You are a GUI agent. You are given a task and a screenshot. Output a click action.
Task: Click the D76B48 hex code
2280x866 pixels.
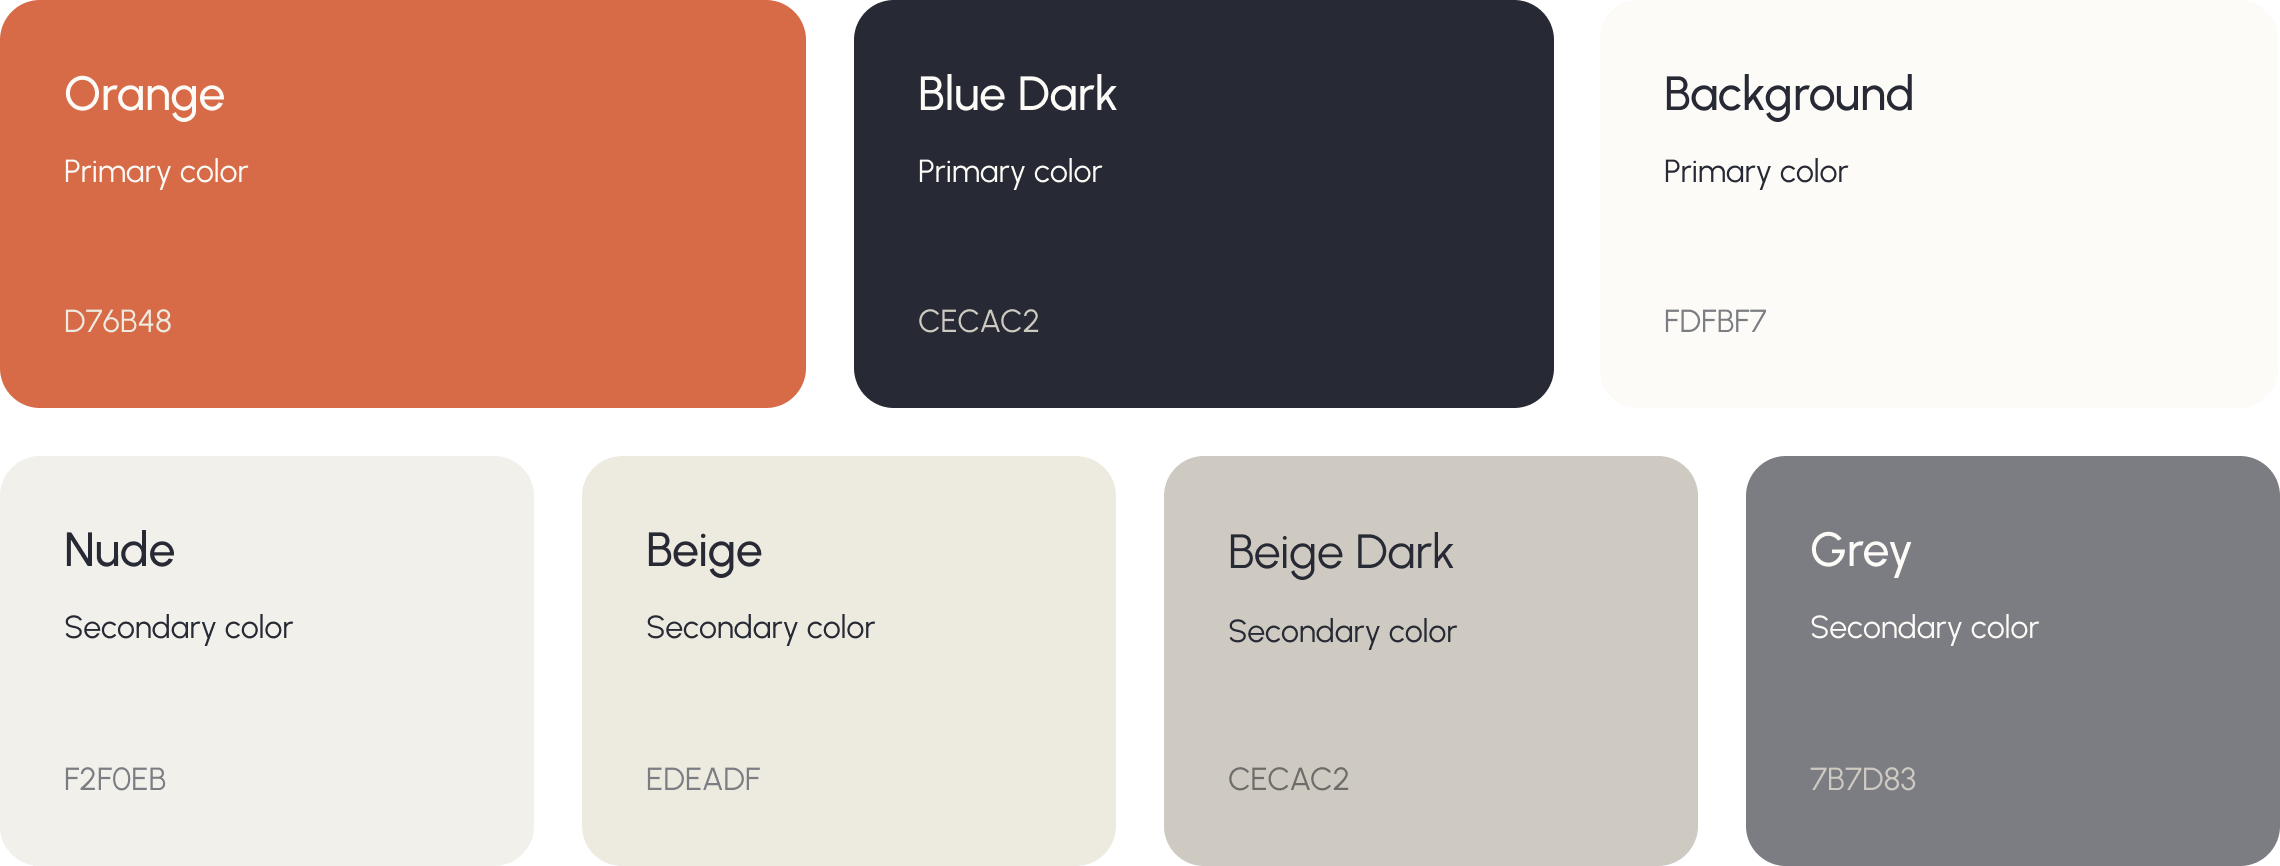click(x=118, y=321)
